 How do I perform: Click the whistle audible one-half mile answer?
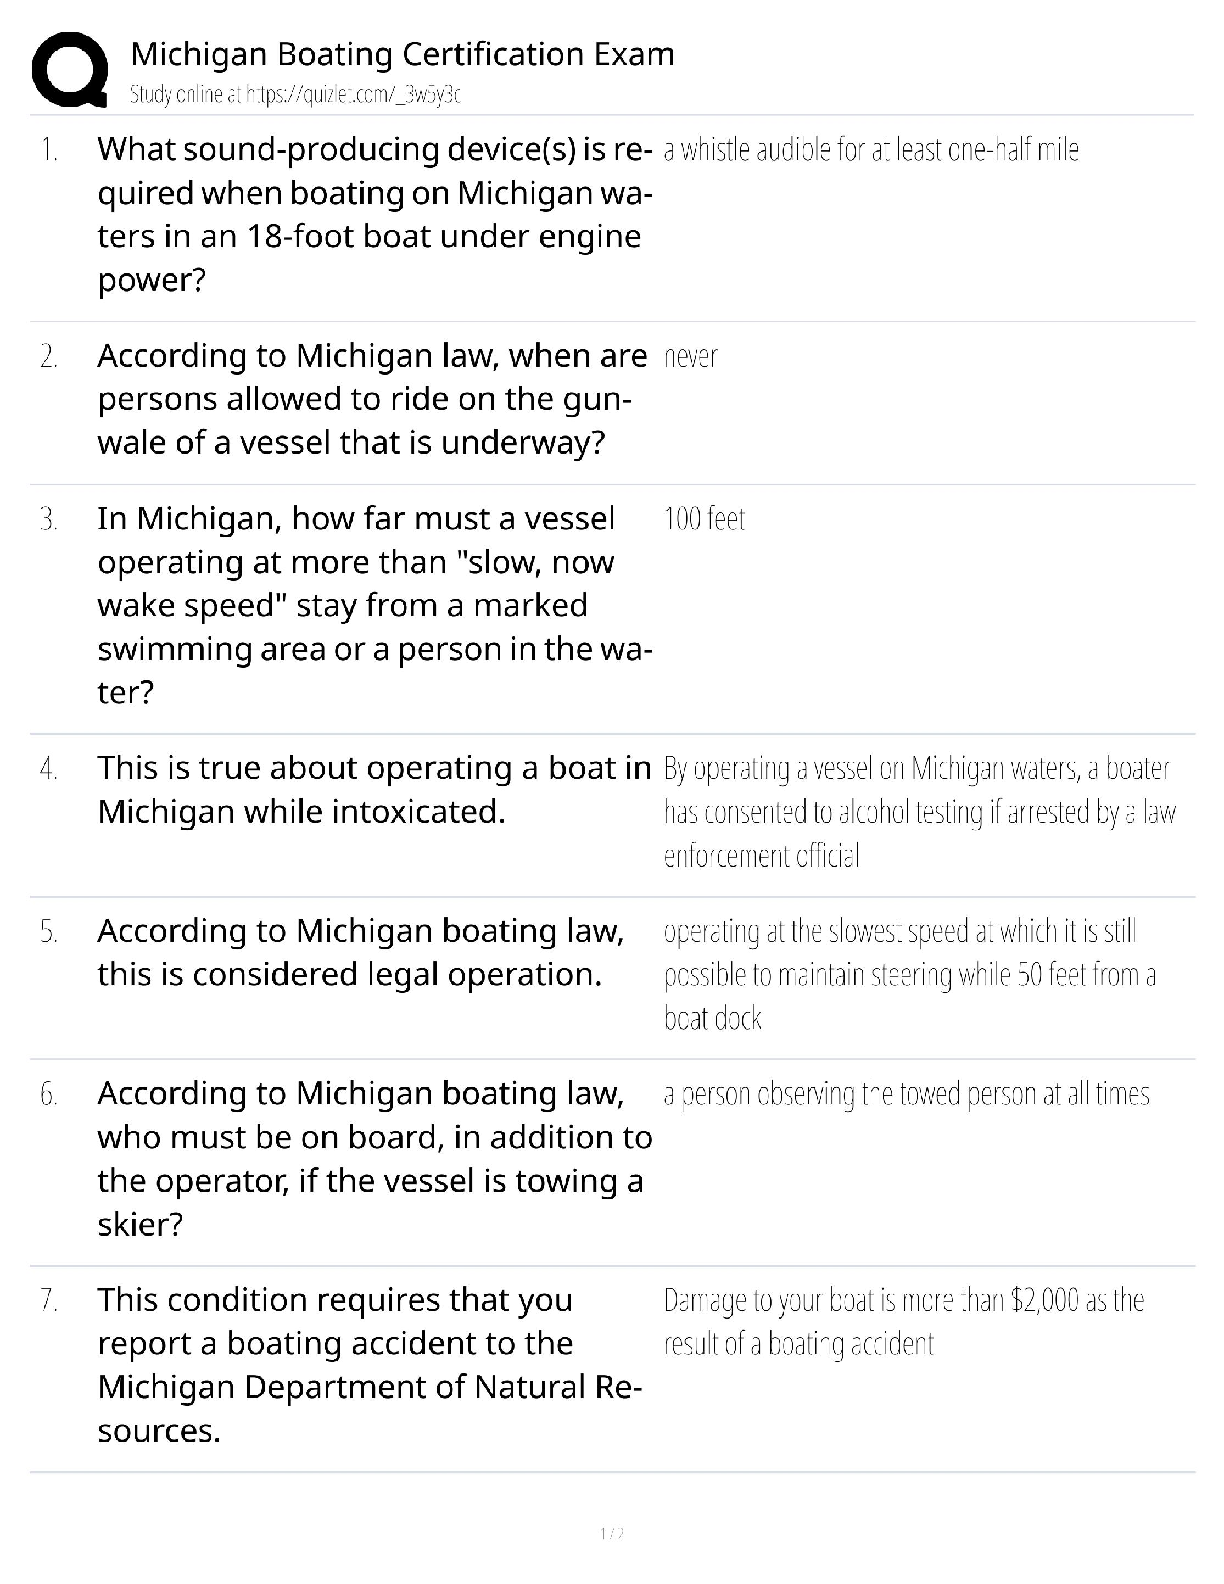(870, 150)
